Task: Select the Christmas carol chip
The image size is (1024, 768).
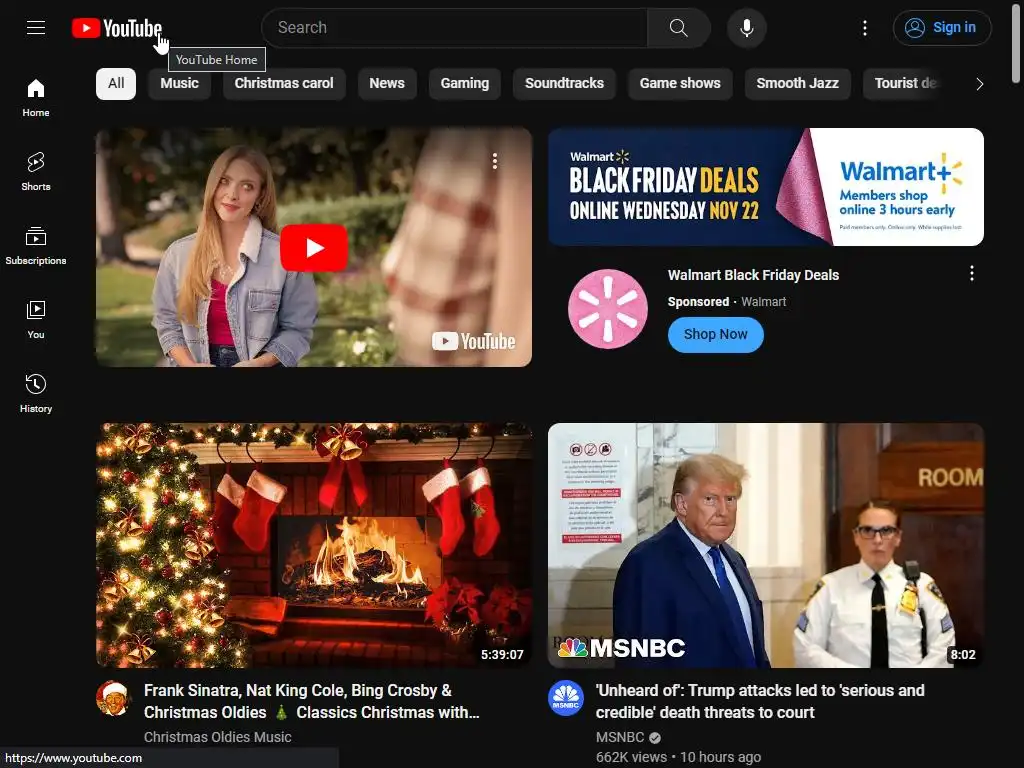Action: [283, 84]
